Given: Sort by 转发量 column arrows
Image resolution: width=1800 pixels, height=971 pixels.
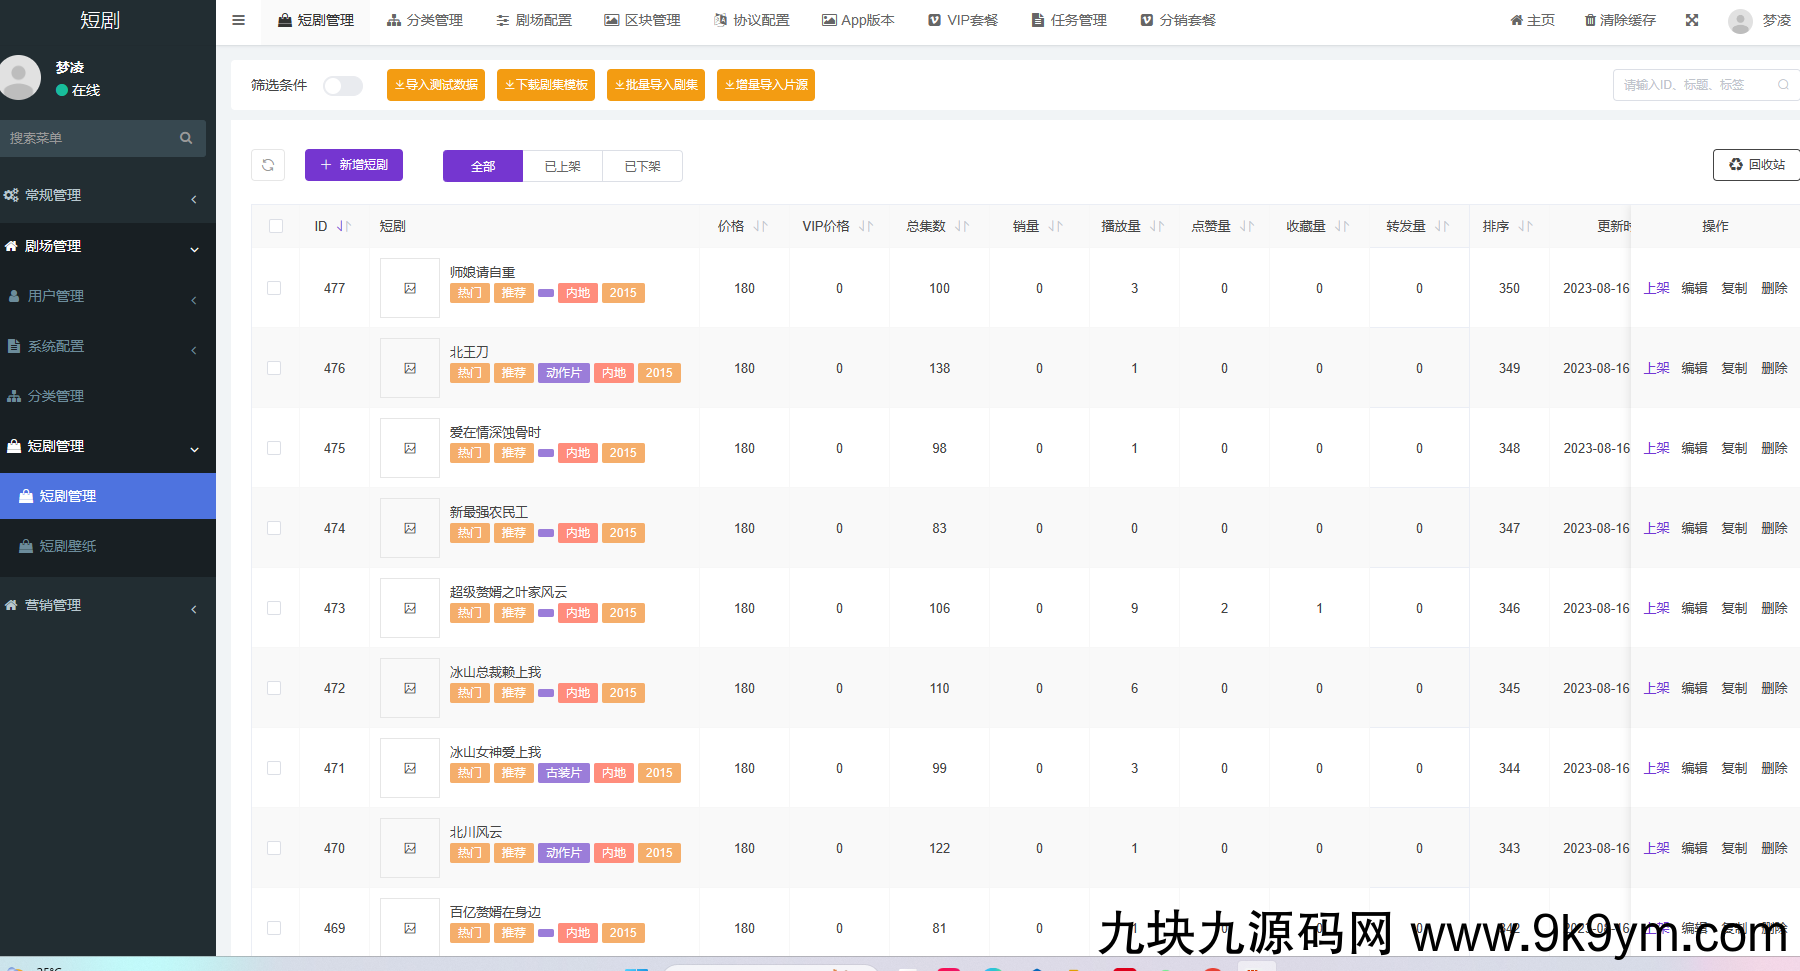Looking at the screenshot, I should click(x=1442, y=226).
